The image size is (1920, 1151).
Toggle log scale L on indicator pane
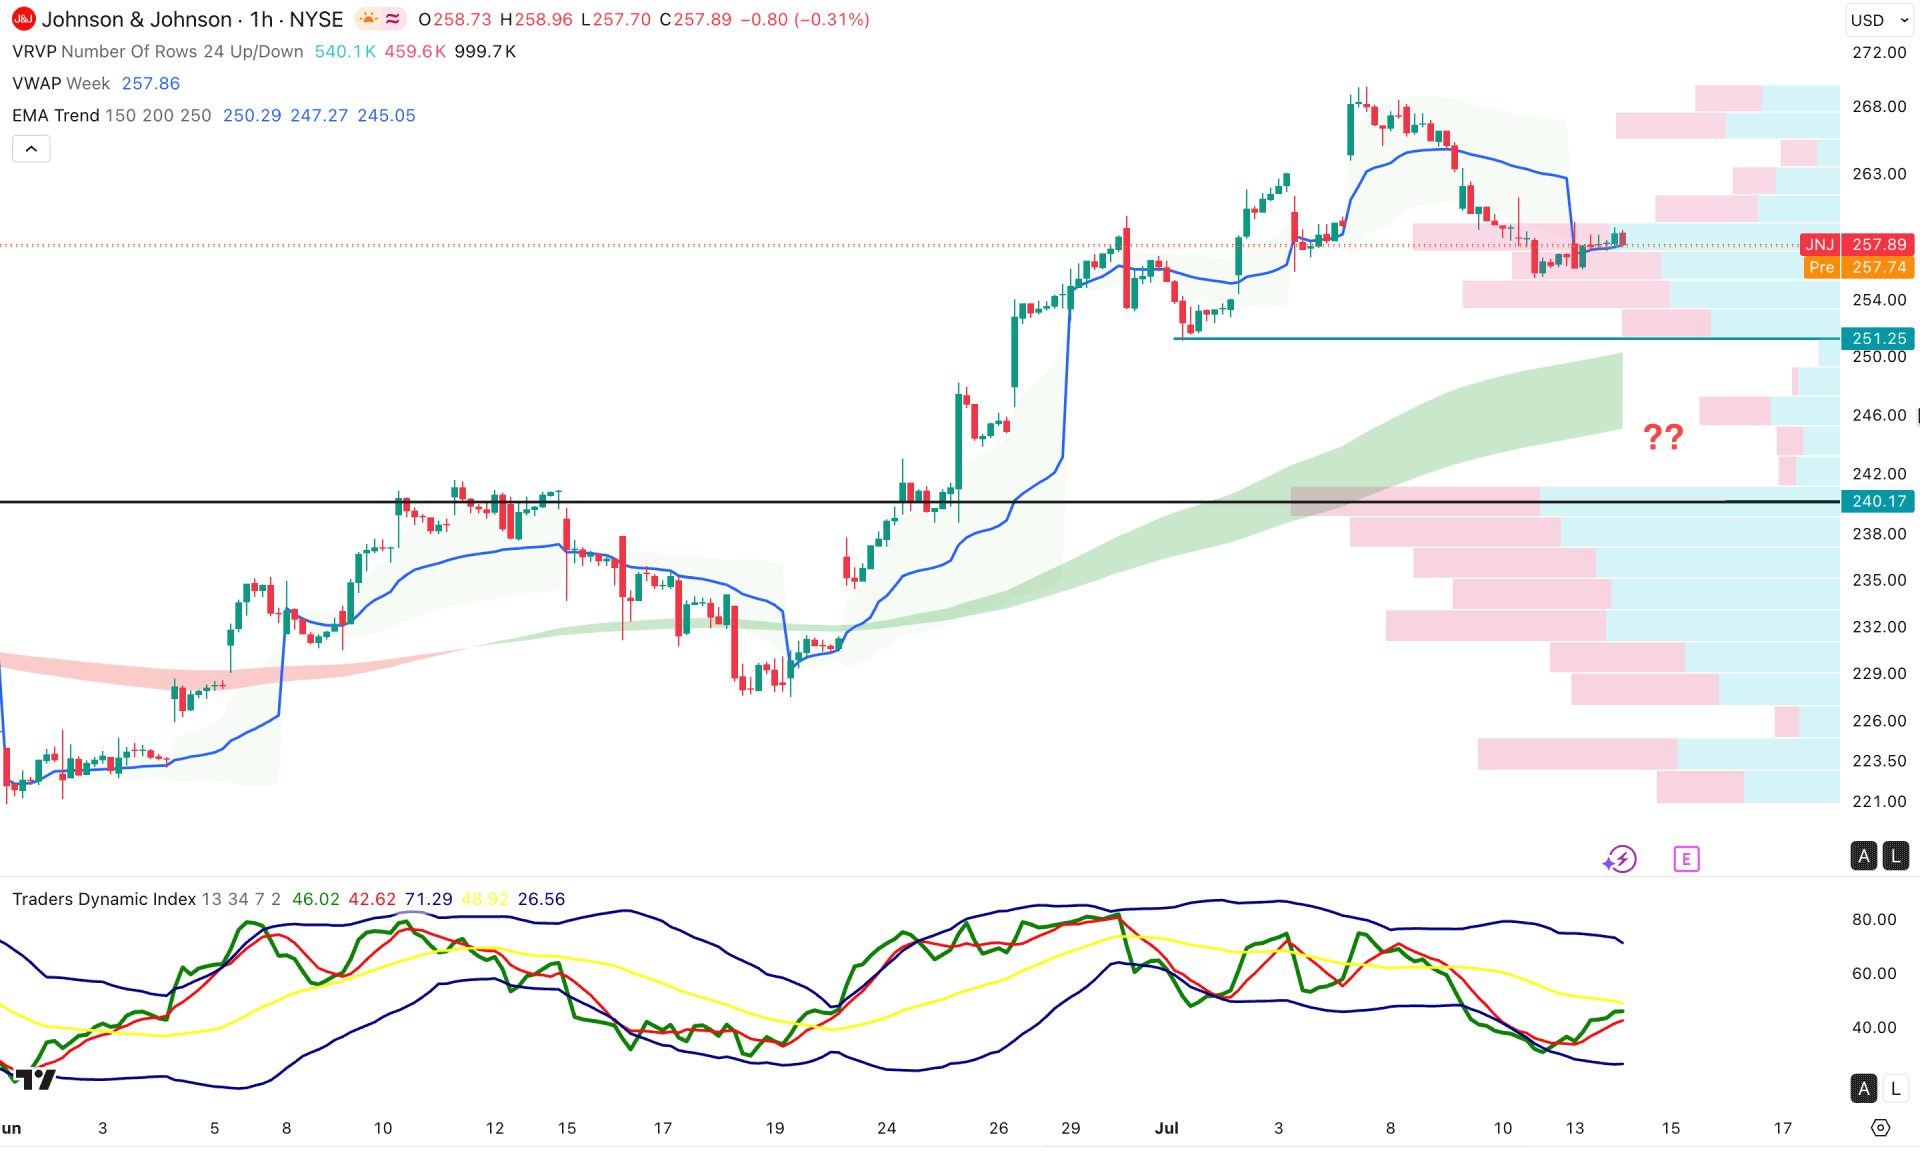point(1895,1089)
